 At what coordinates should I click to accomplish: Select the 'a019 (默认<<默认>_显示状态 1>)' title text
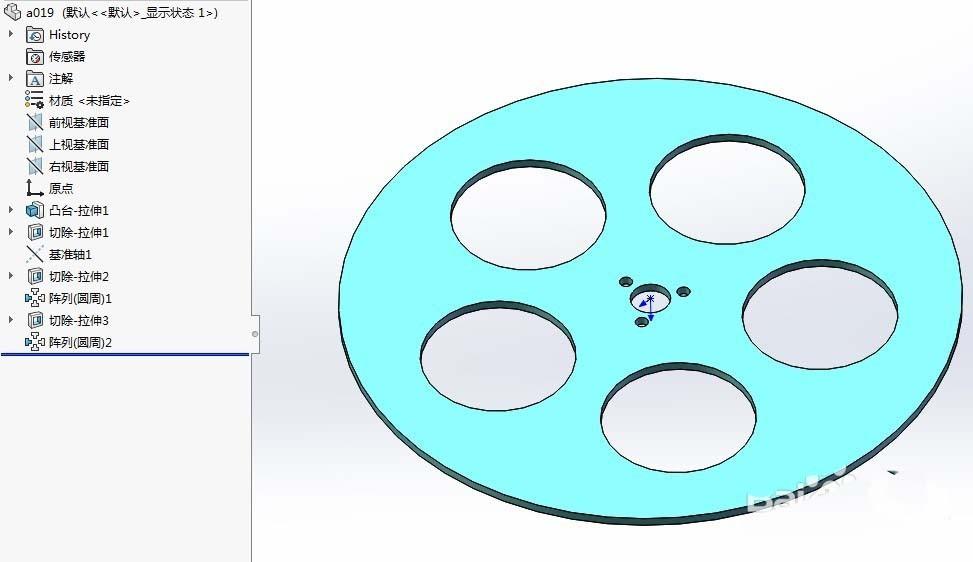(122, 12)
